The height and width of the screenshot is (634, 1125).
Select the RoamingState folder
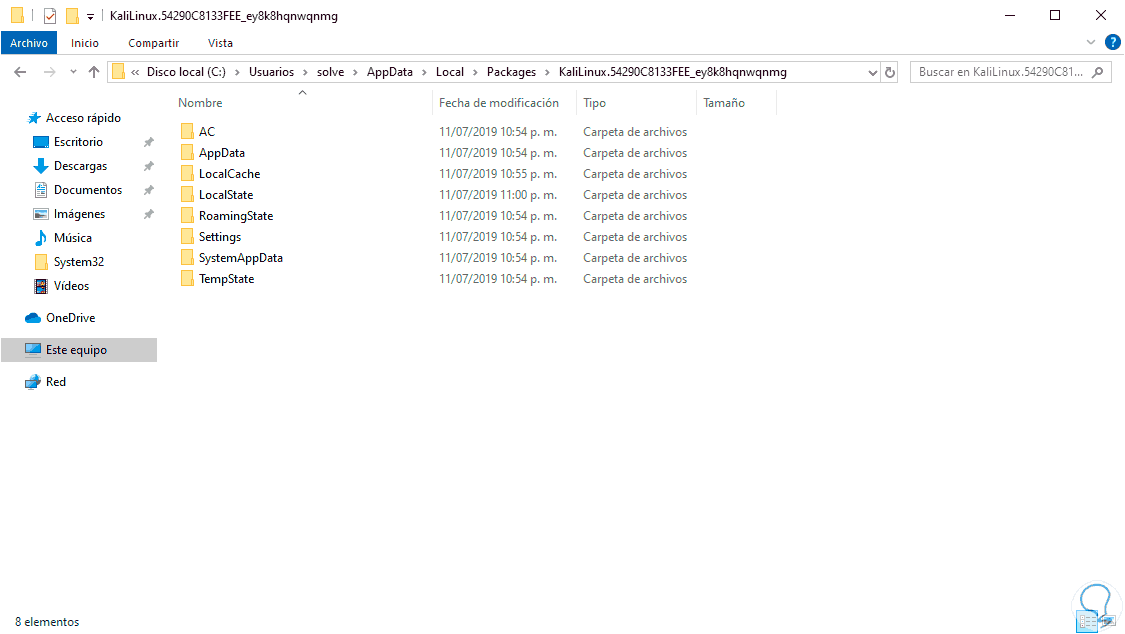tap(227, 216)
